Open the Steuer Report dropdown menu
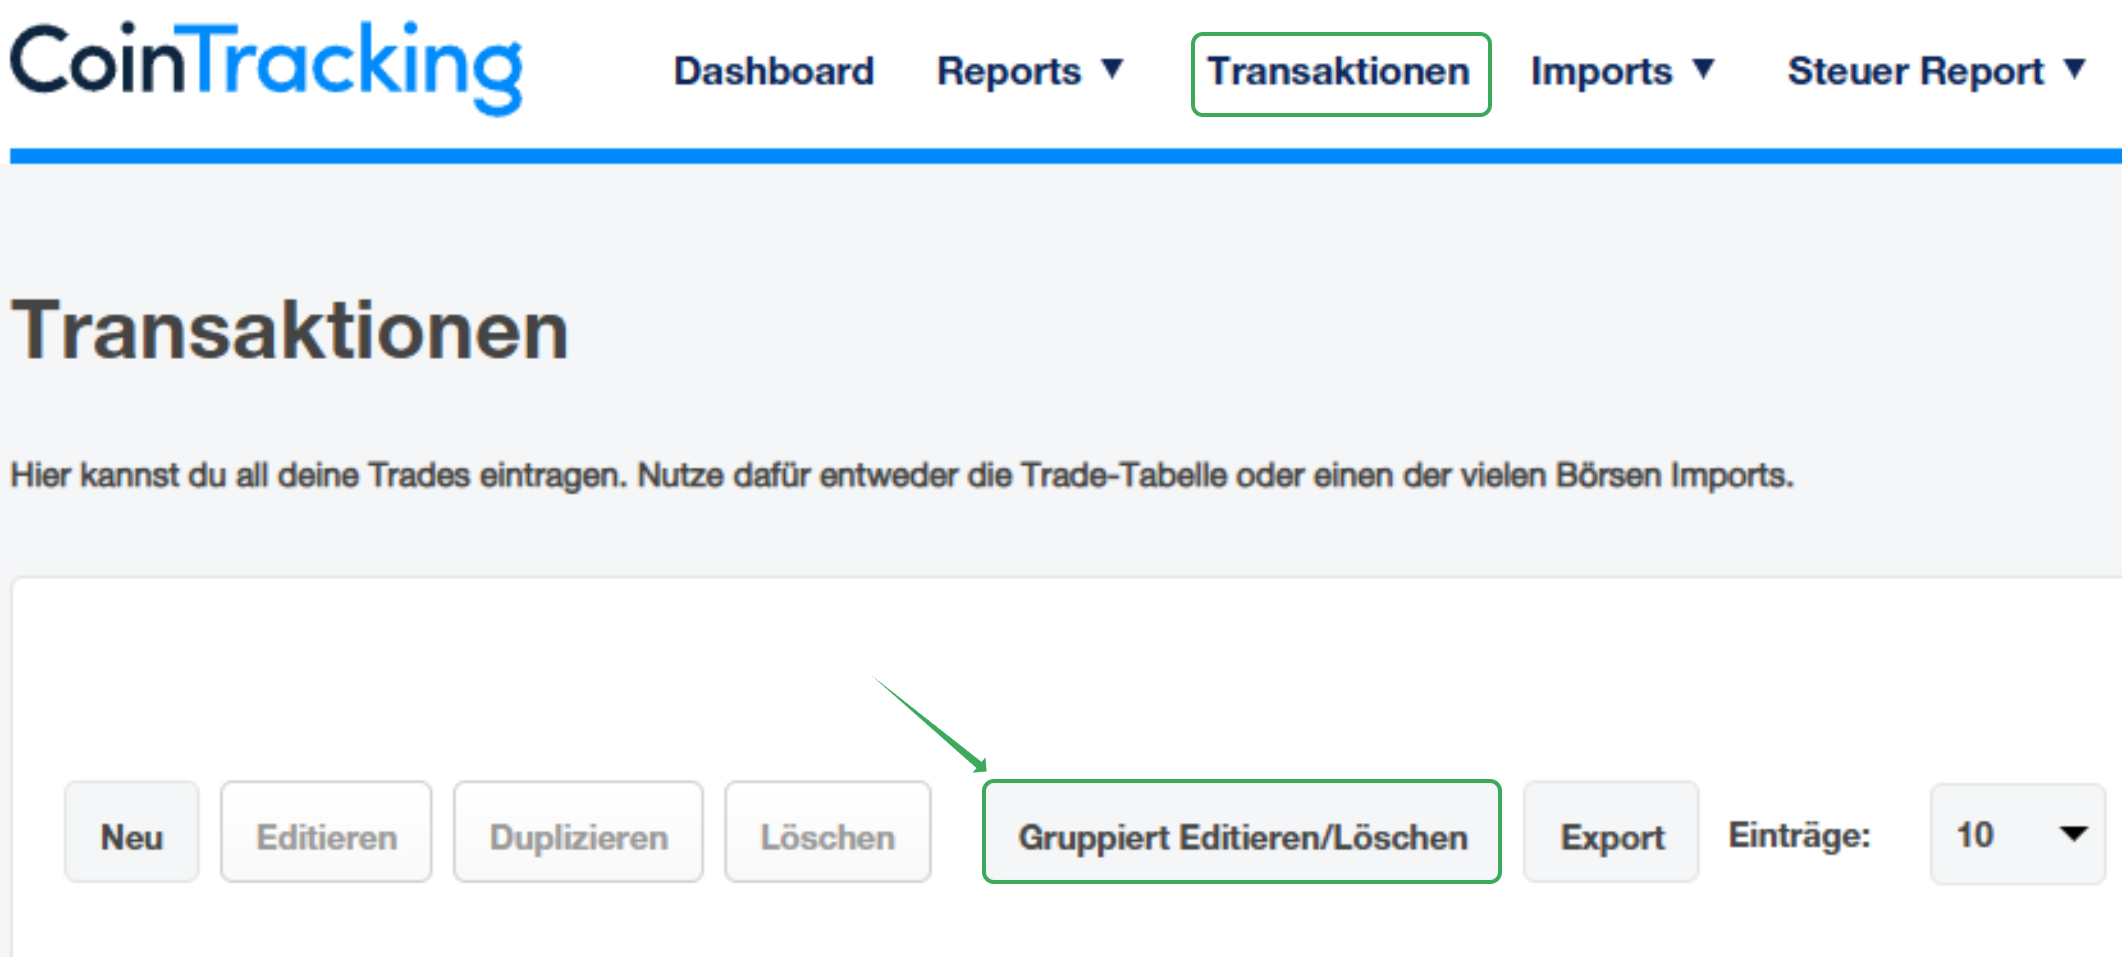 pos(1936,71)
